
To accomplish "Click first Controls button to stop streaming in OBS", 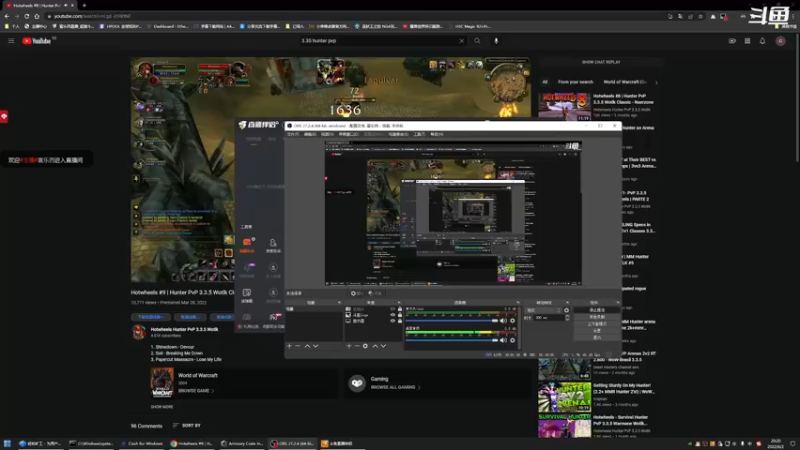I will pyautogui.click(x=597, y=310).
